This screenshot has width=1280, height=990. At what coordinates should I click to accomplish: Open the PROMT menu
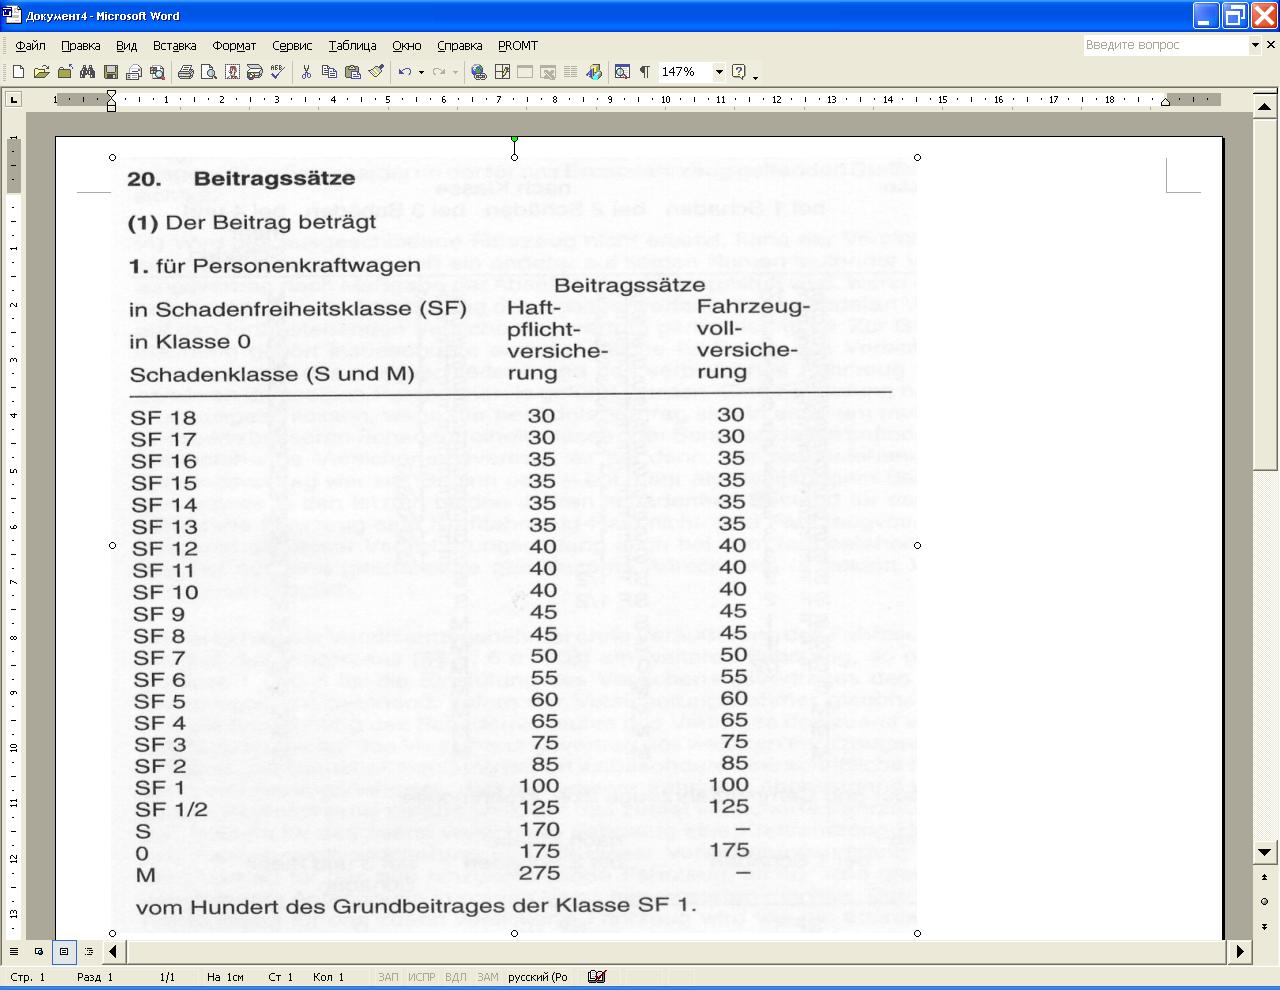point(518,45)
